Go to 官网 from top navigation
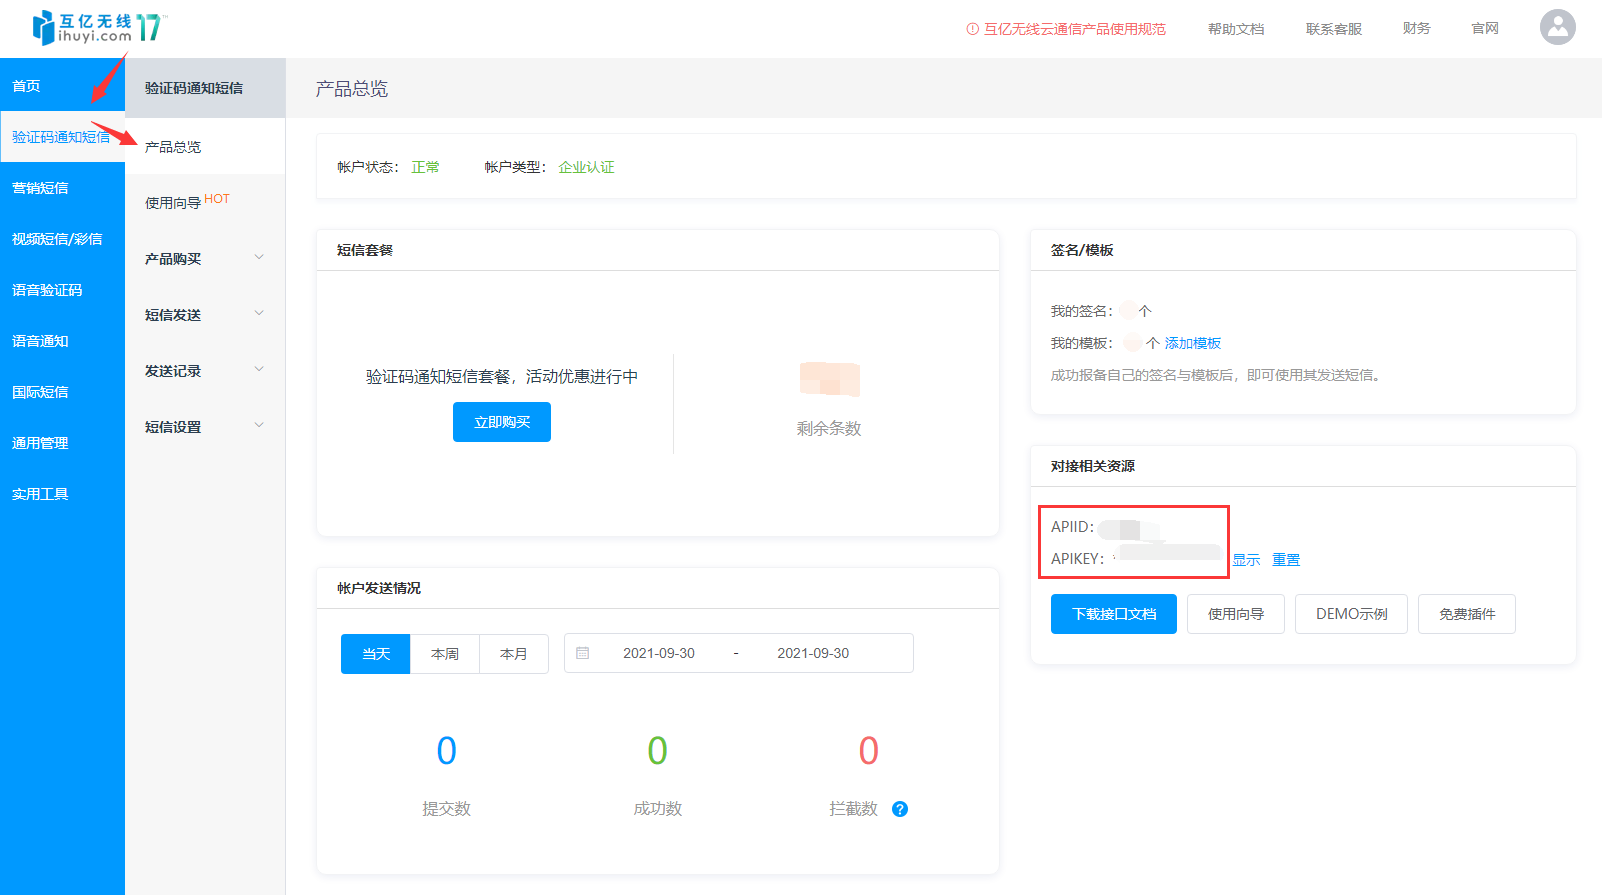This screenshot has width=1602, height=895. pos(1485,29)
